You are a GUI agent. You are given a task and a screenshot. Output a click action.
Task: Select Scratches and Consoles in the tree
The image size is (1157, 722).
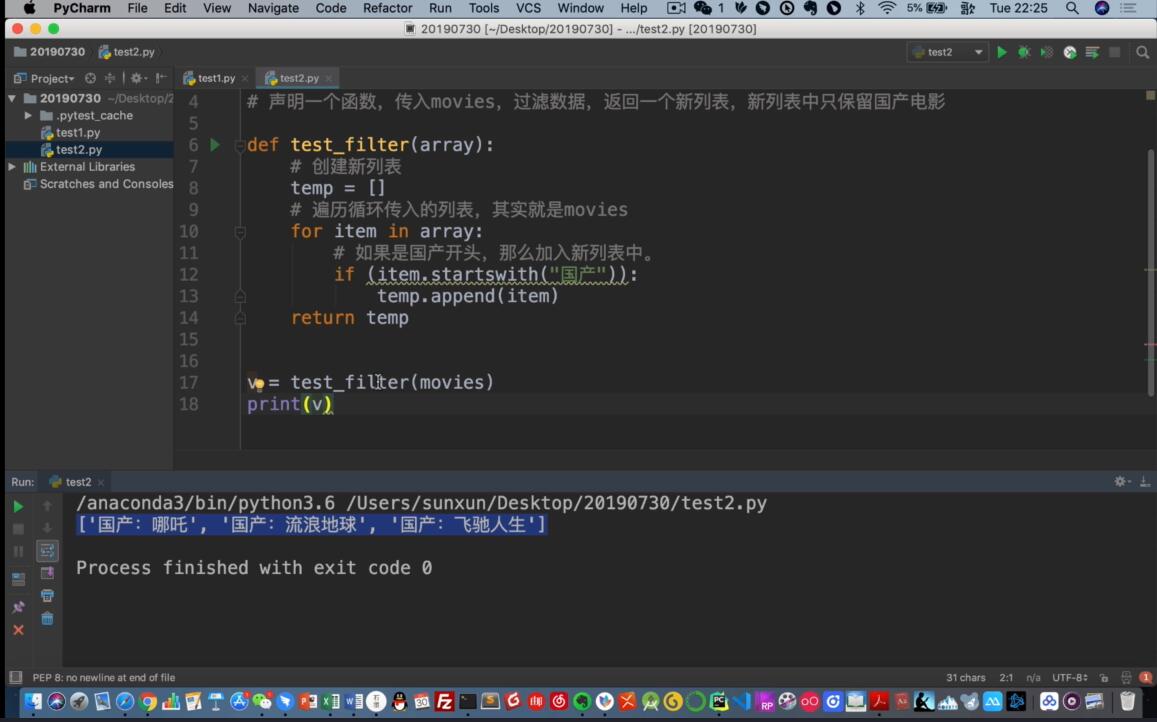click(98, 184)
